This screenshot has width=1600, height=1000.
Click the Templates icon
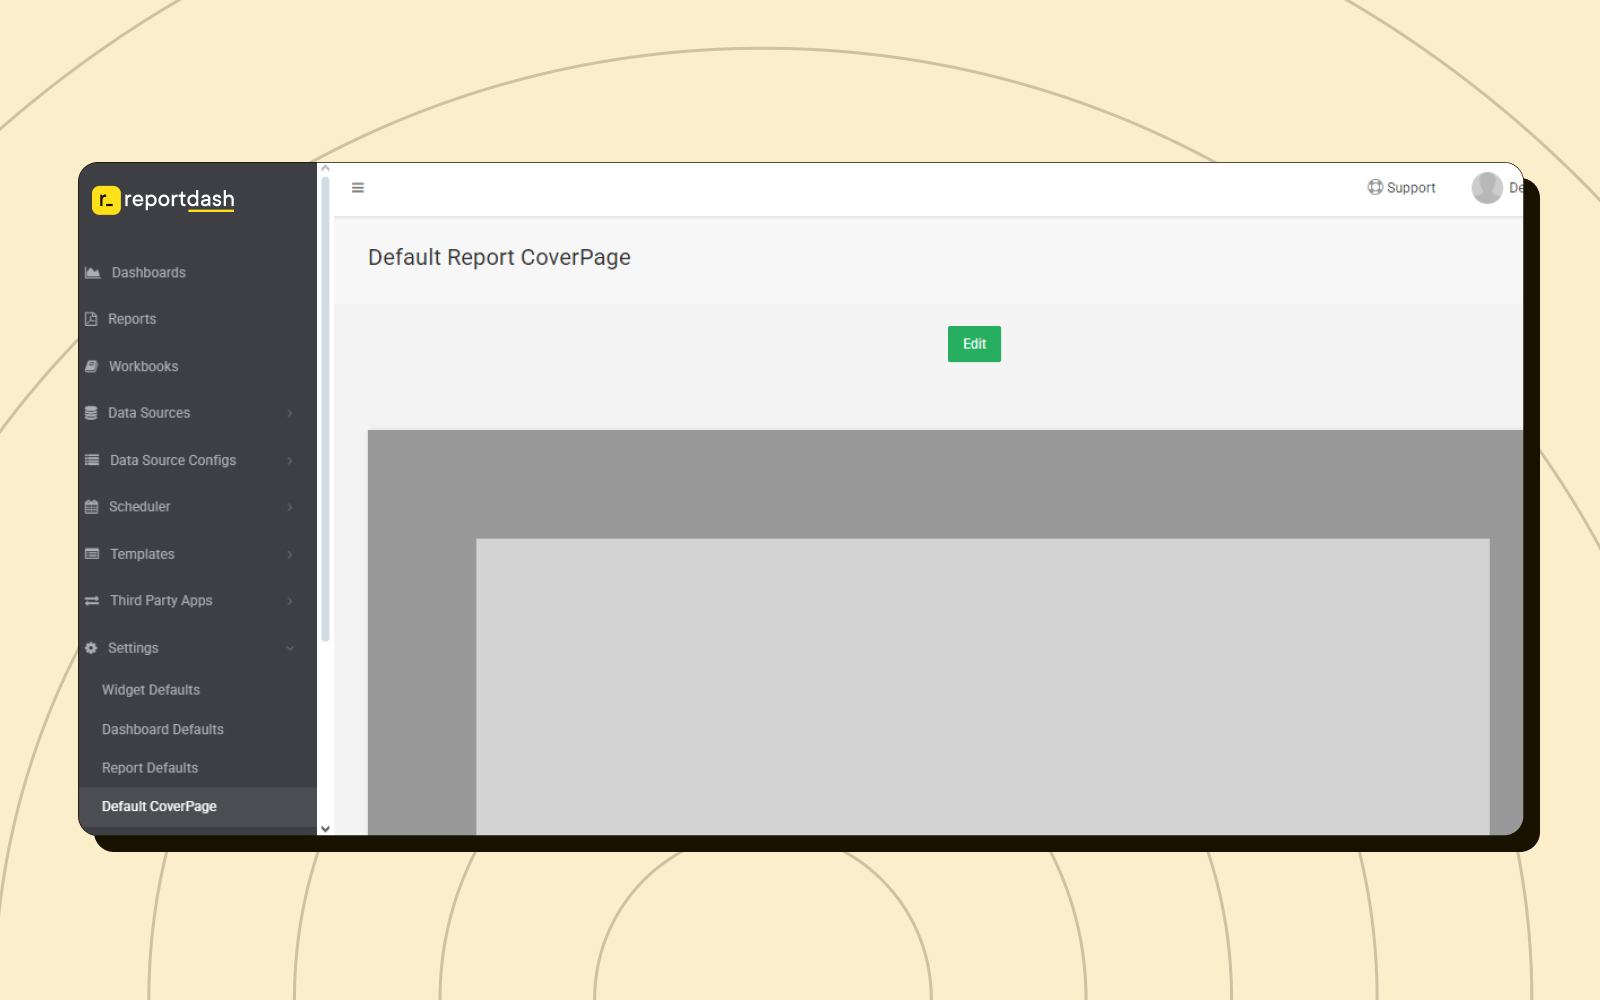(x=92, y=554)
